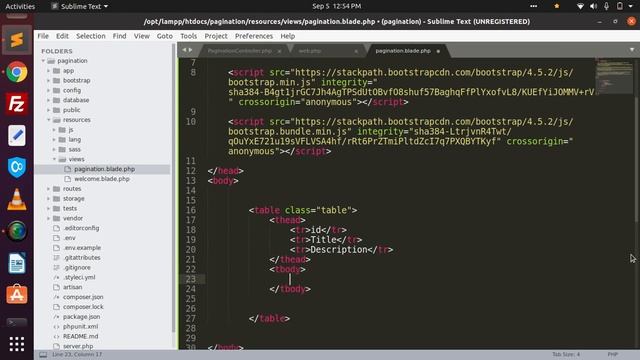Change PHP syntax in status bar
This screenshot has width=640, height=360.
click(x=613, y=354)
